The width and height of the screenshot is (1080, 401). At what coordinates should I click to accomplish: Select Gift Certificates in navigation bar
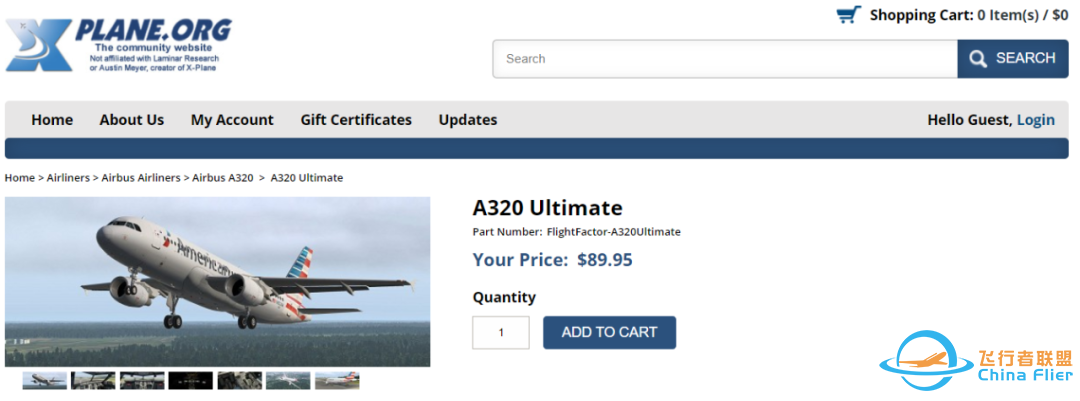point(356,120)
